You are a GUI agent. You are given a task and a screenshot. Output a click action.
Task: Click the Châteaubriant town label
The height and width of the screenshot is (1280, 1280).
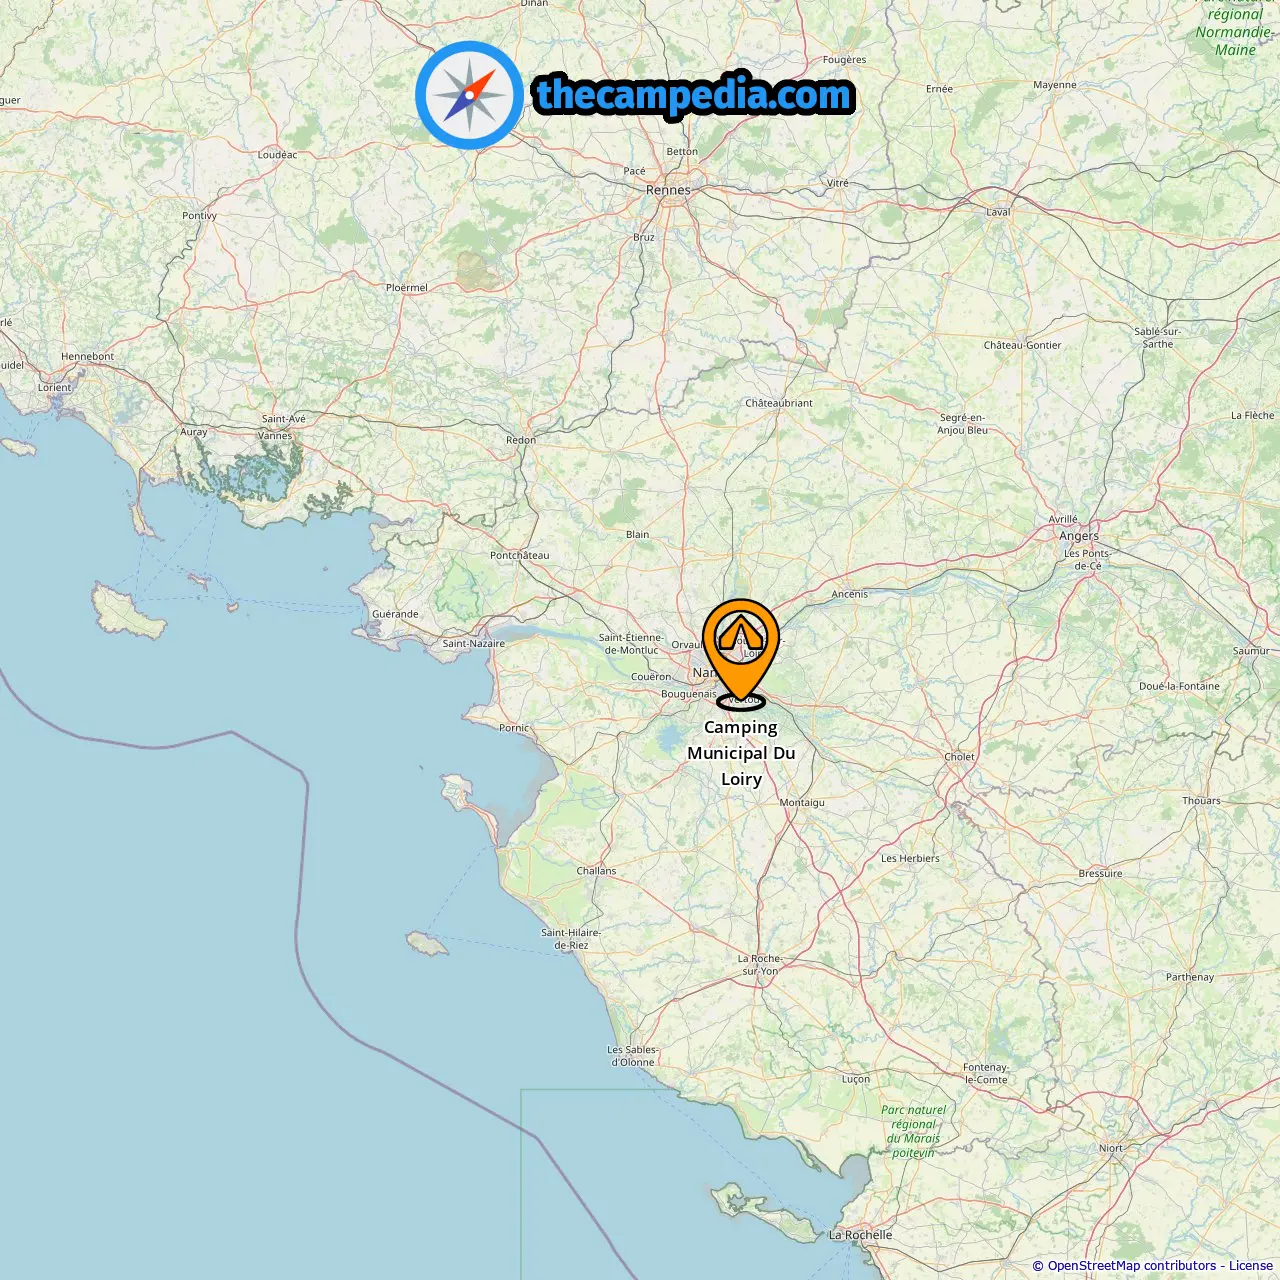pyautogui.click(x=779, y=403)
